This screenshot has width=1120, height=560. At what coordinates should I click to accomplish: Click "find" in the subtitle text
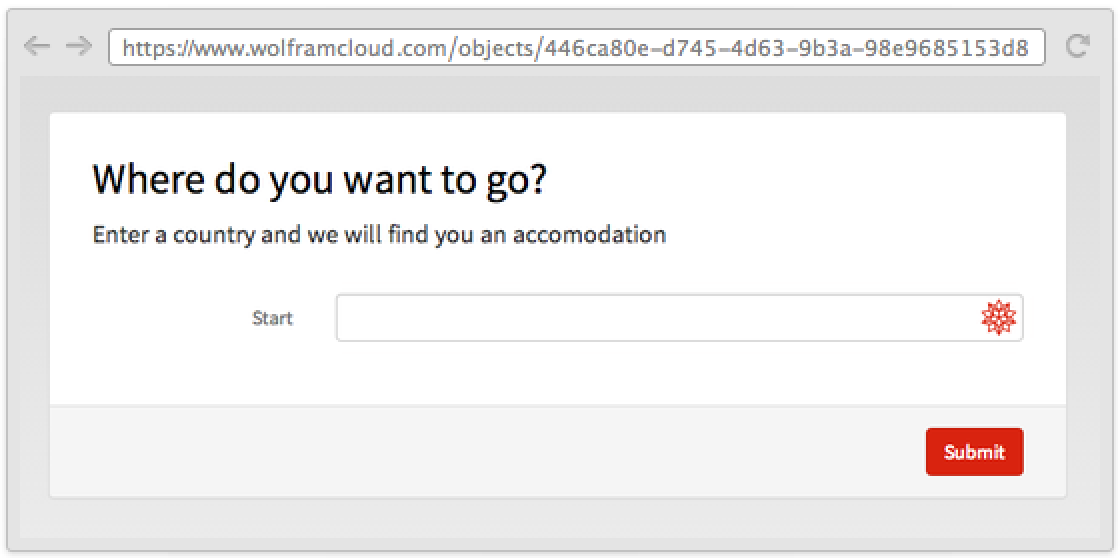(x=407, y=235)
